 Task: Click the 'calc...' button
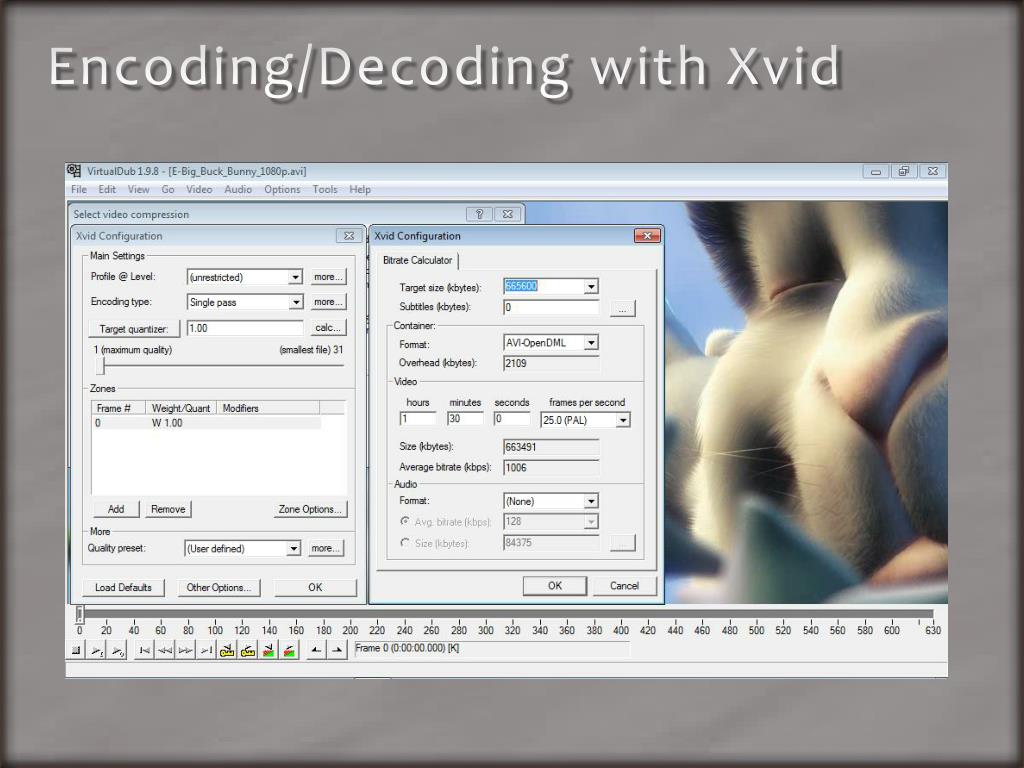tap(328, 327)
